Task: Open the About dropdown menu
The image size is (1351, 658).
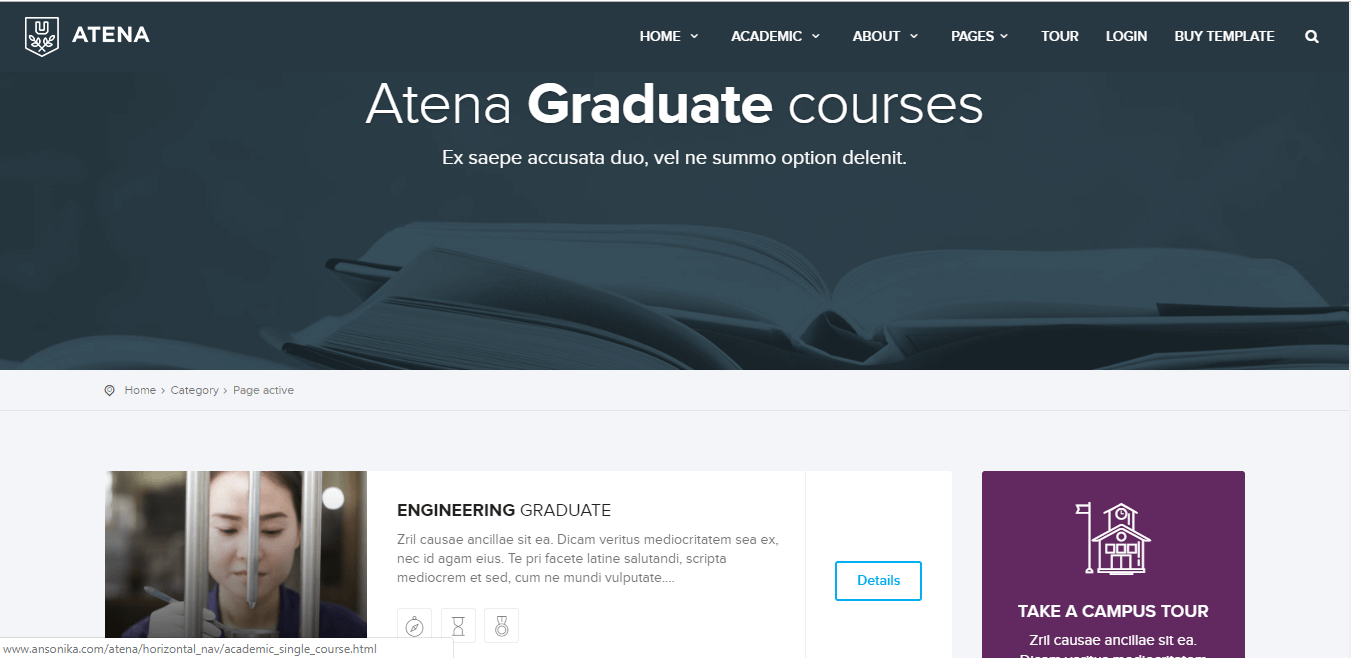Action: 885,36
